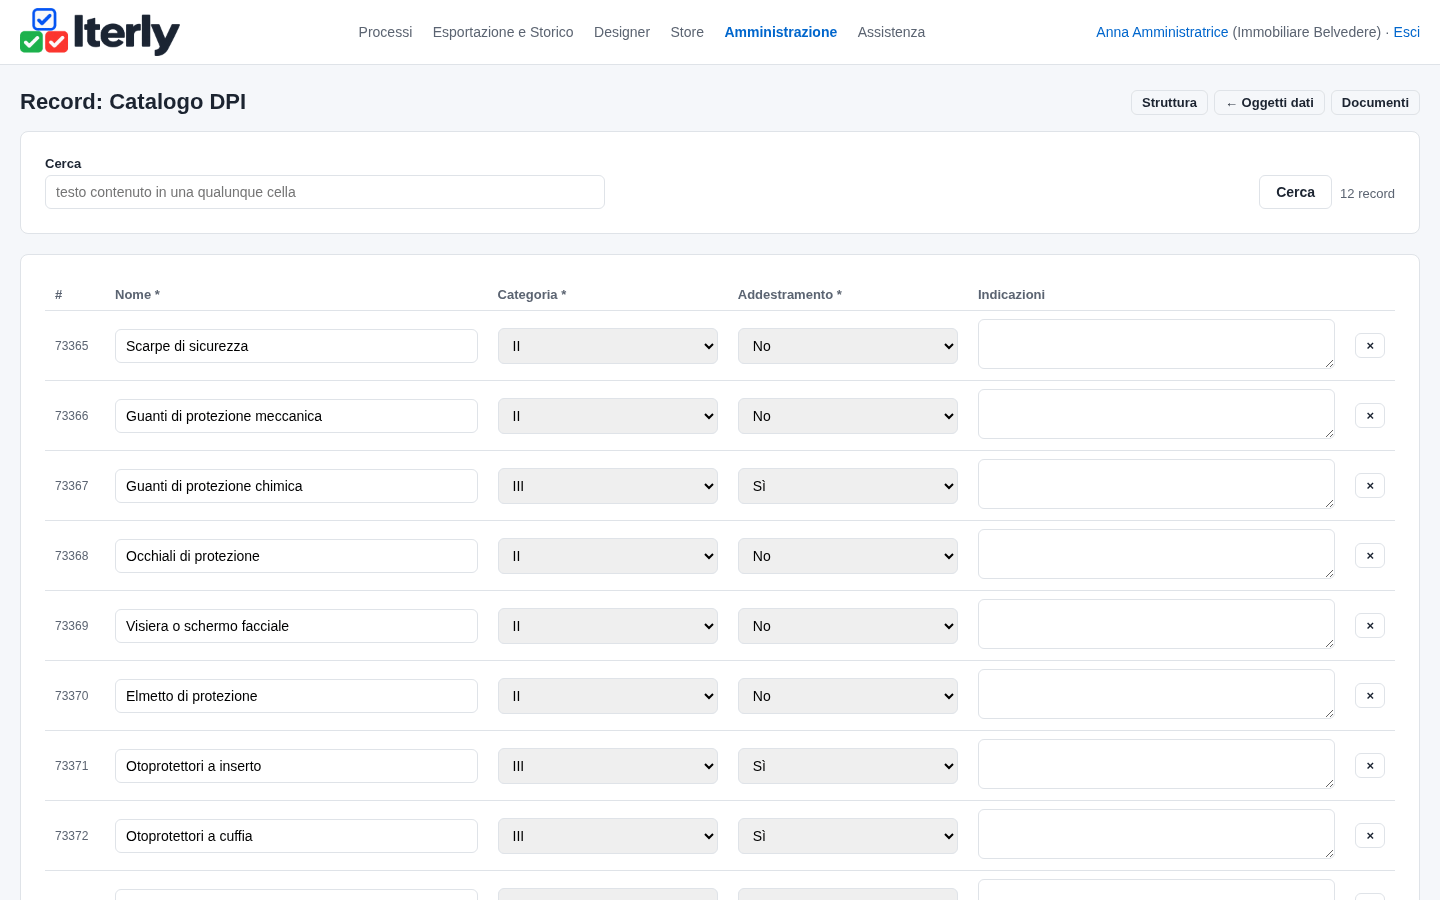The height and width of the screenshot is (900, 1440).
Task: Go back to Oggetti dati
Action: 1269,103
